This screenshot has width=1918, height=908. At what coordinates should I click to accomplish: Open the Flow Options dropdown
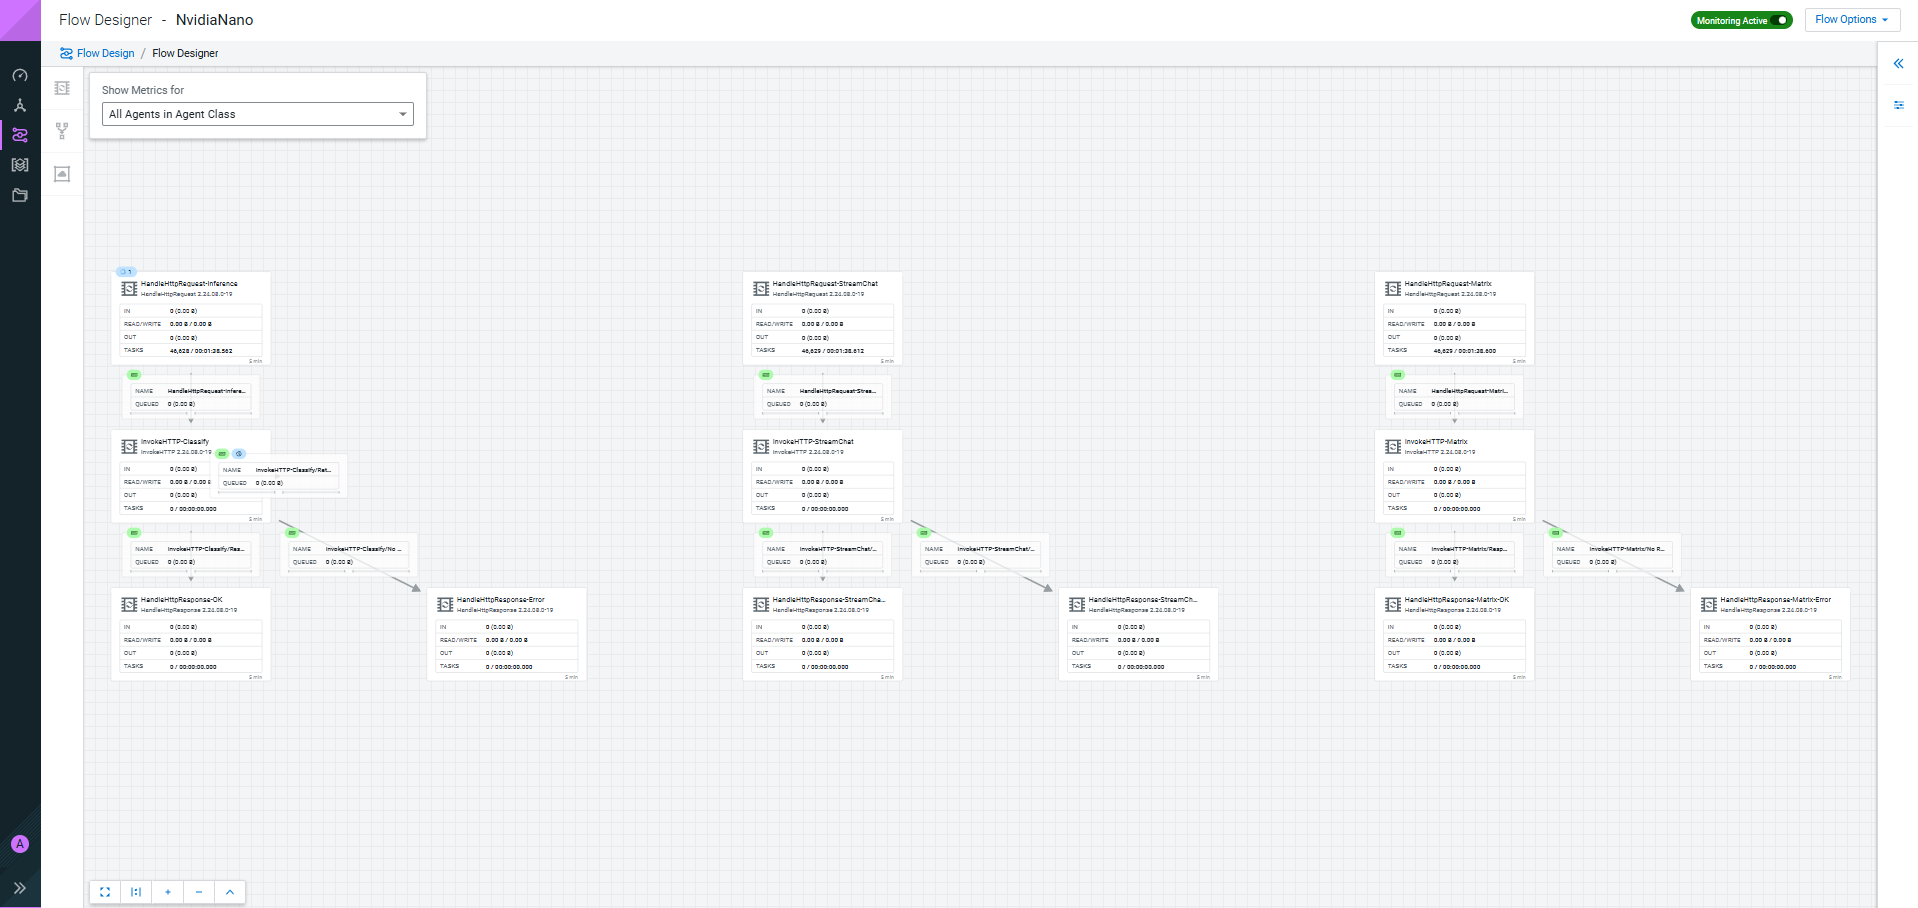[1852, 19]
